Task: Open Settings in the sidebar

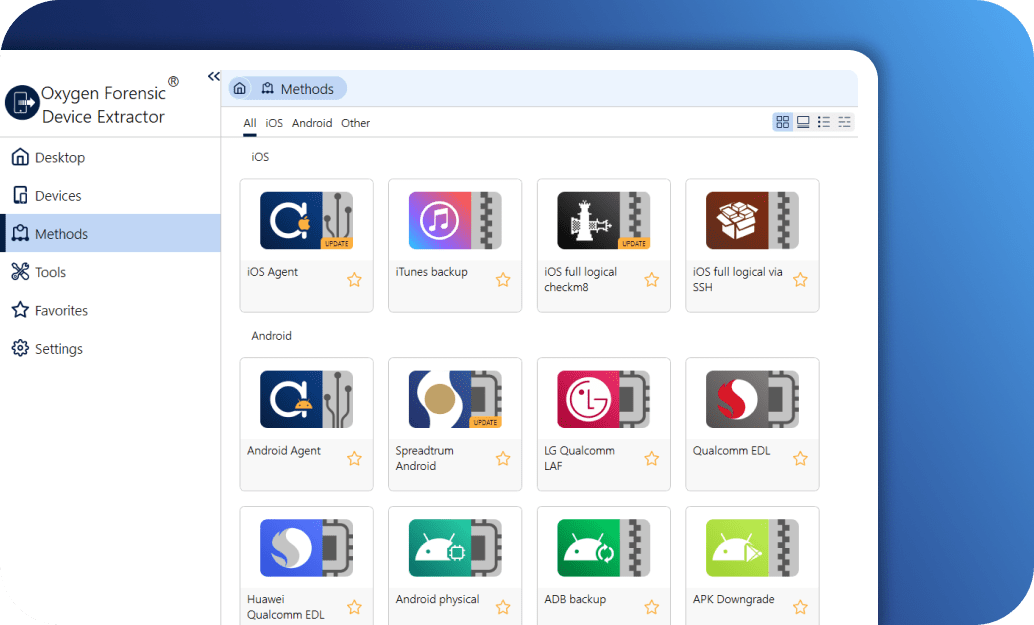Action: point(110,348)
